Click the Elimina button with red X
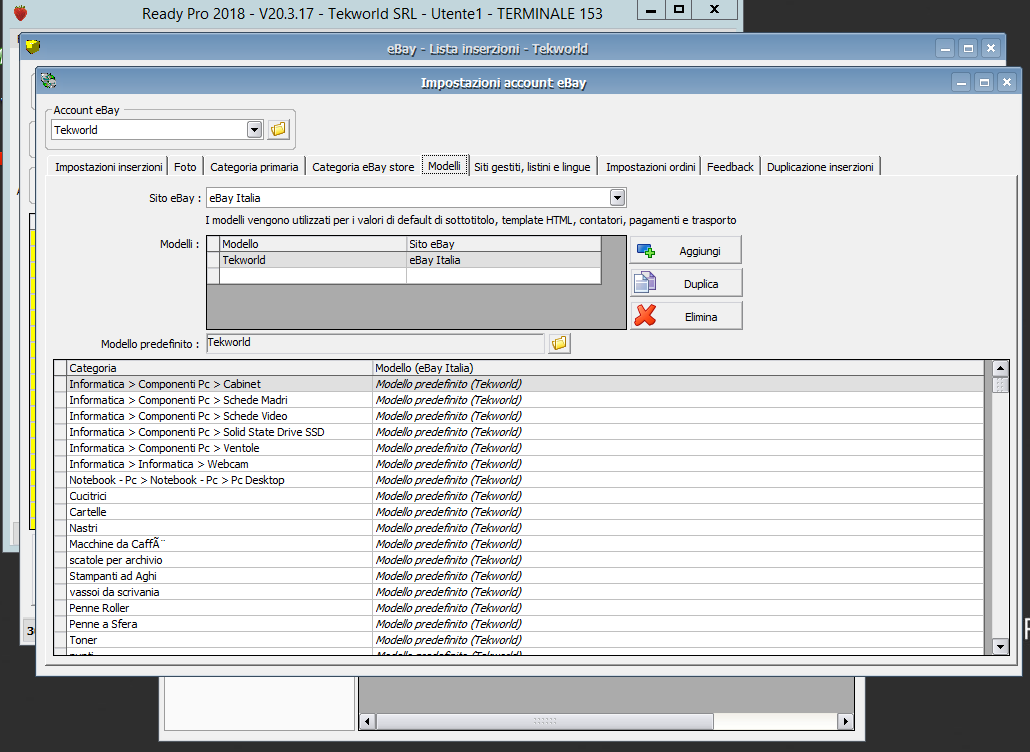Screen dimensions: 1030x752 686,316
